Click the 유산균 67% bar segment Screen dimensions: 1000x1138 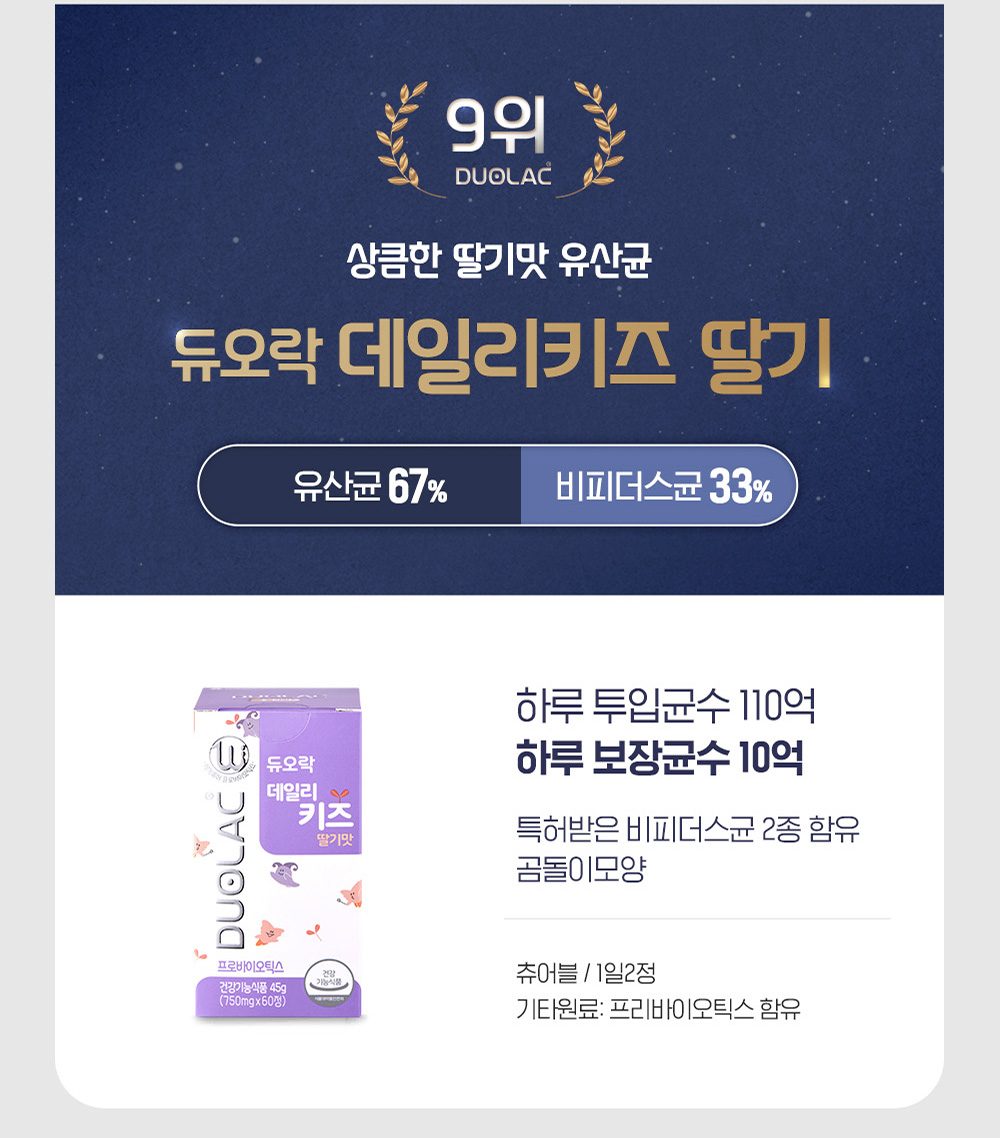(360, 486)
